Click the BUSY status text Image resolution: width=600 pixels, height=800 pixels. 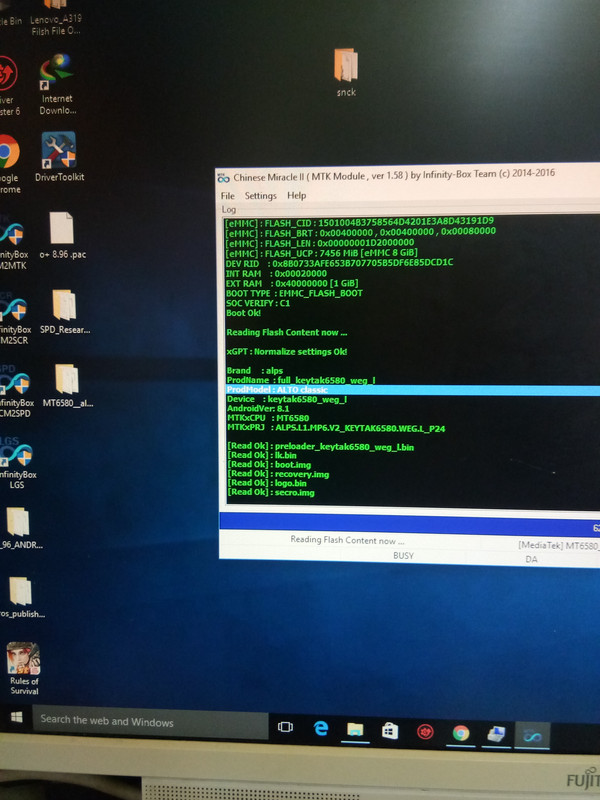point(403,556)
